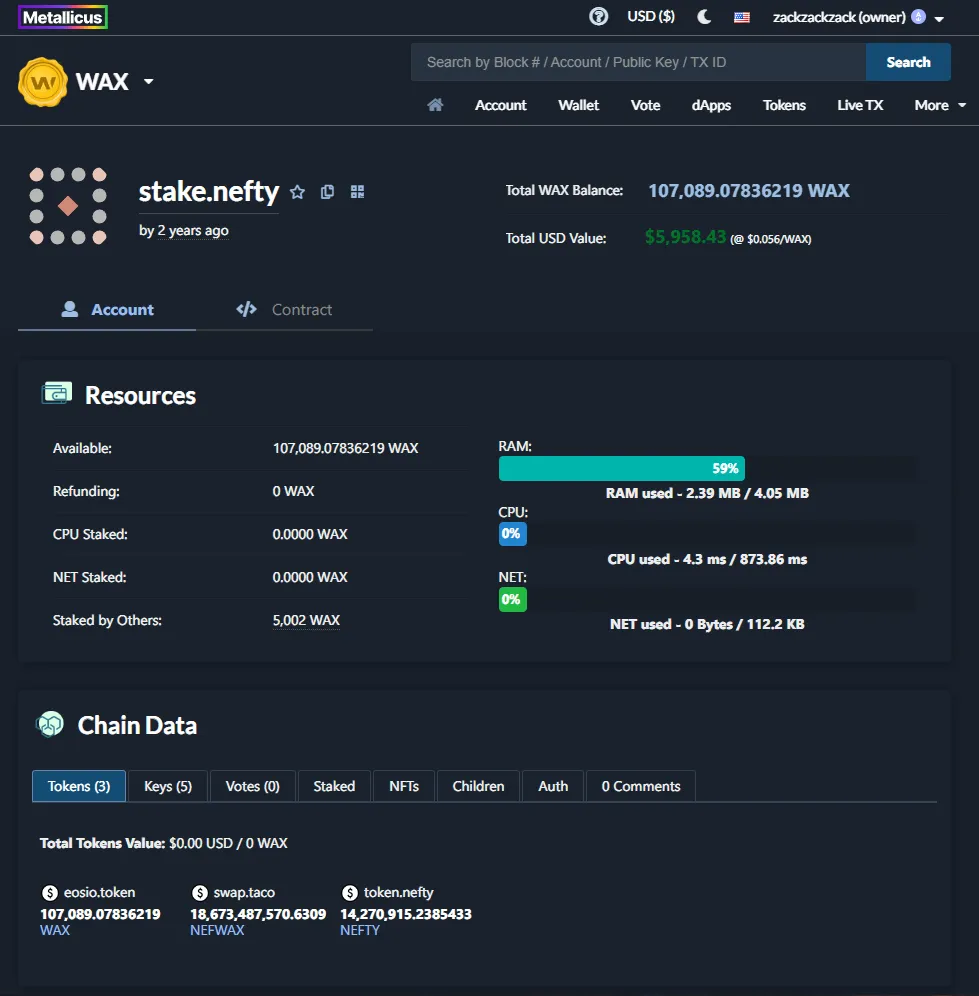Screen dimensions: 979x996
Task: Click the 5,002 WAX staked by others link
Action: 306,620
